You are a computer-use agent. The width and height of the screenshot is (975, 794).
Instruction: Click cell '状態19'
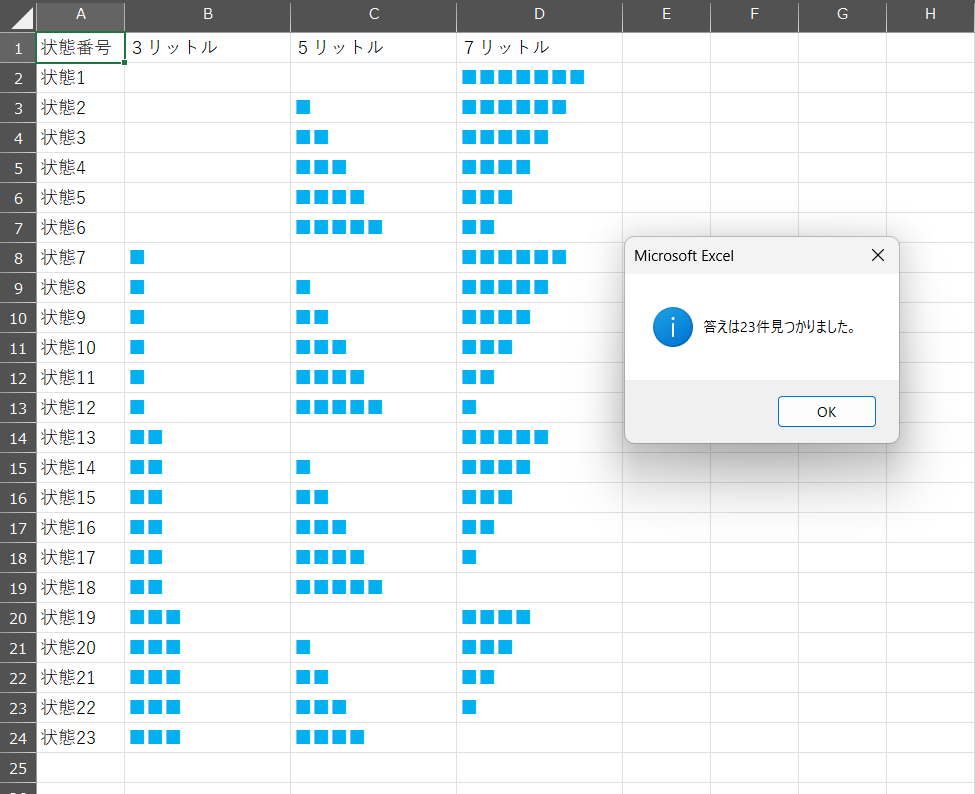80,617
